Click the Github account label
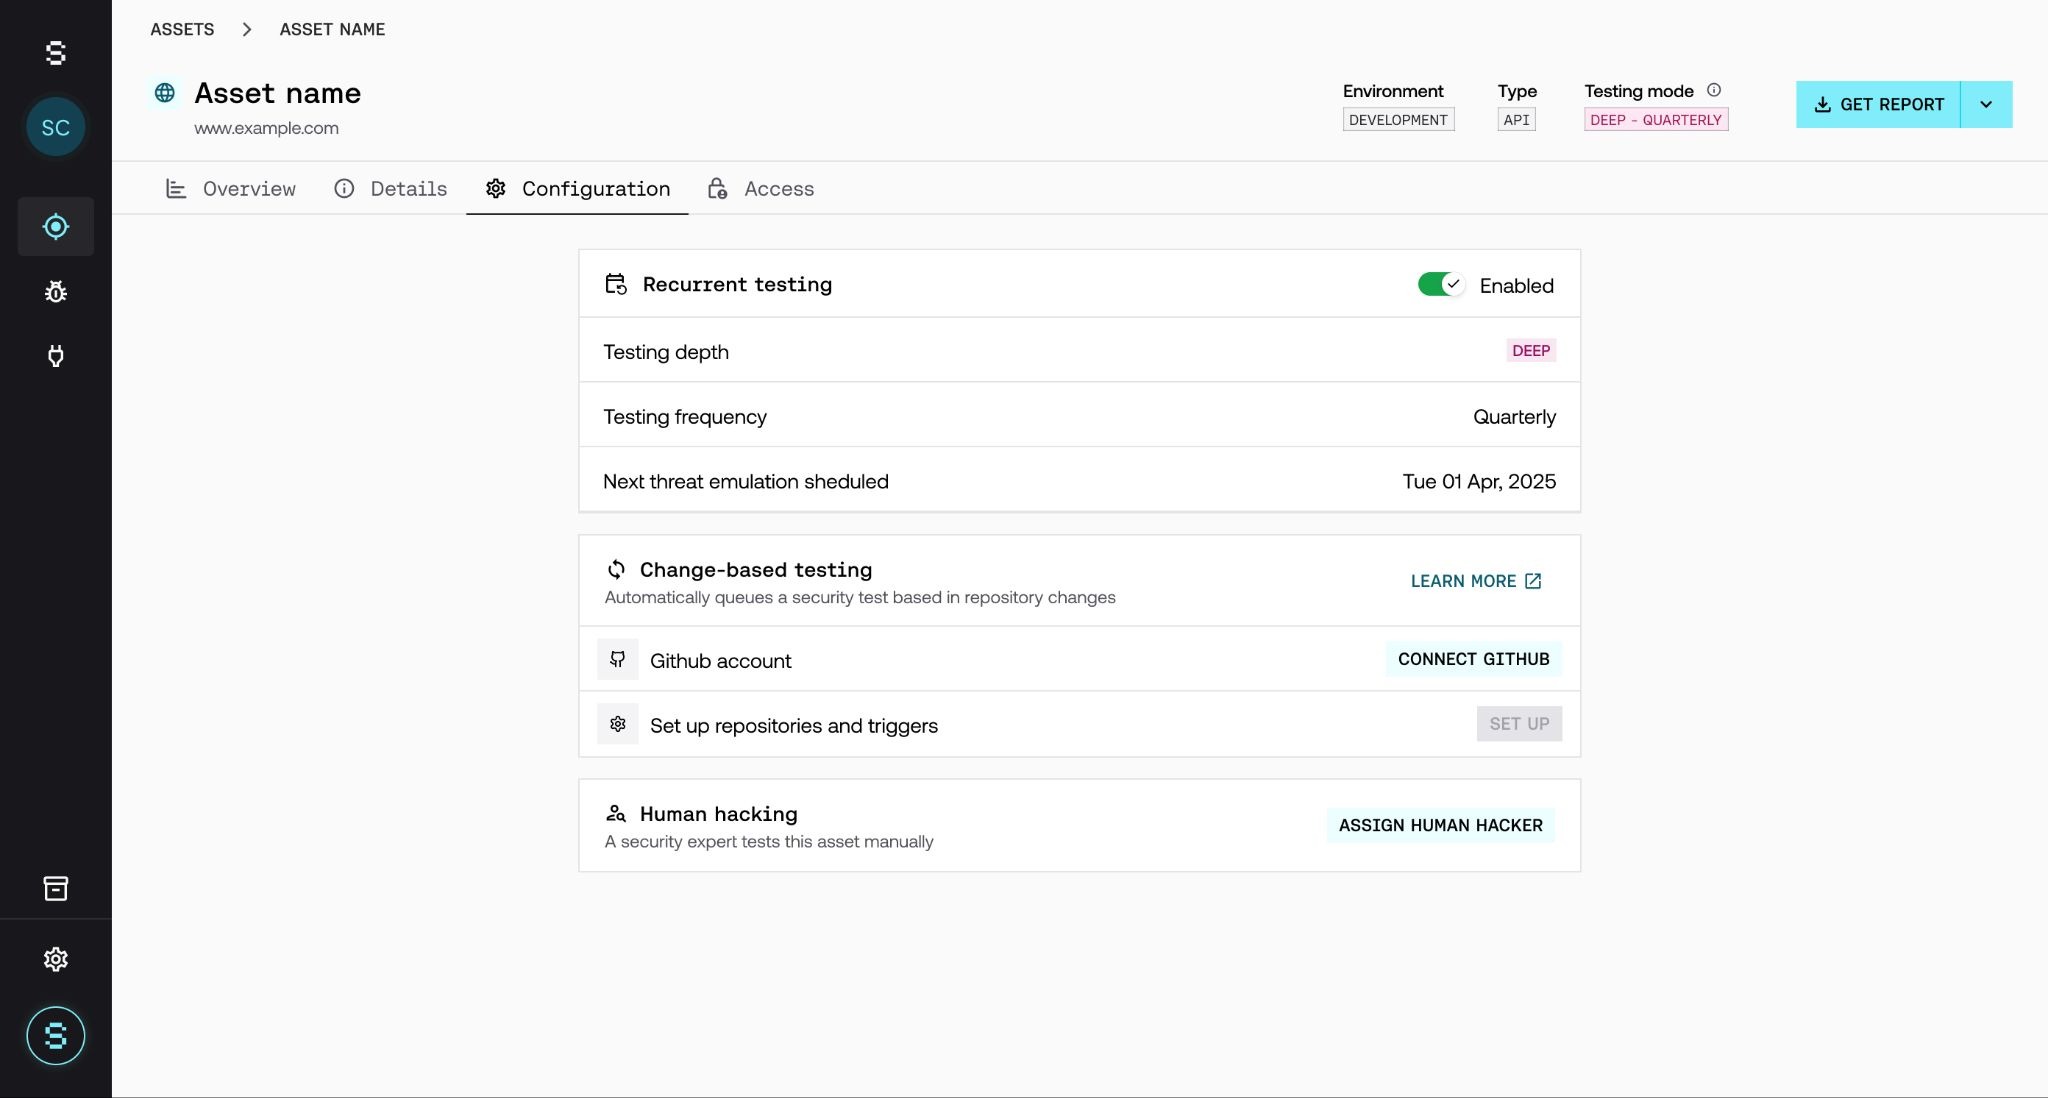 click(x=720, y=661)
